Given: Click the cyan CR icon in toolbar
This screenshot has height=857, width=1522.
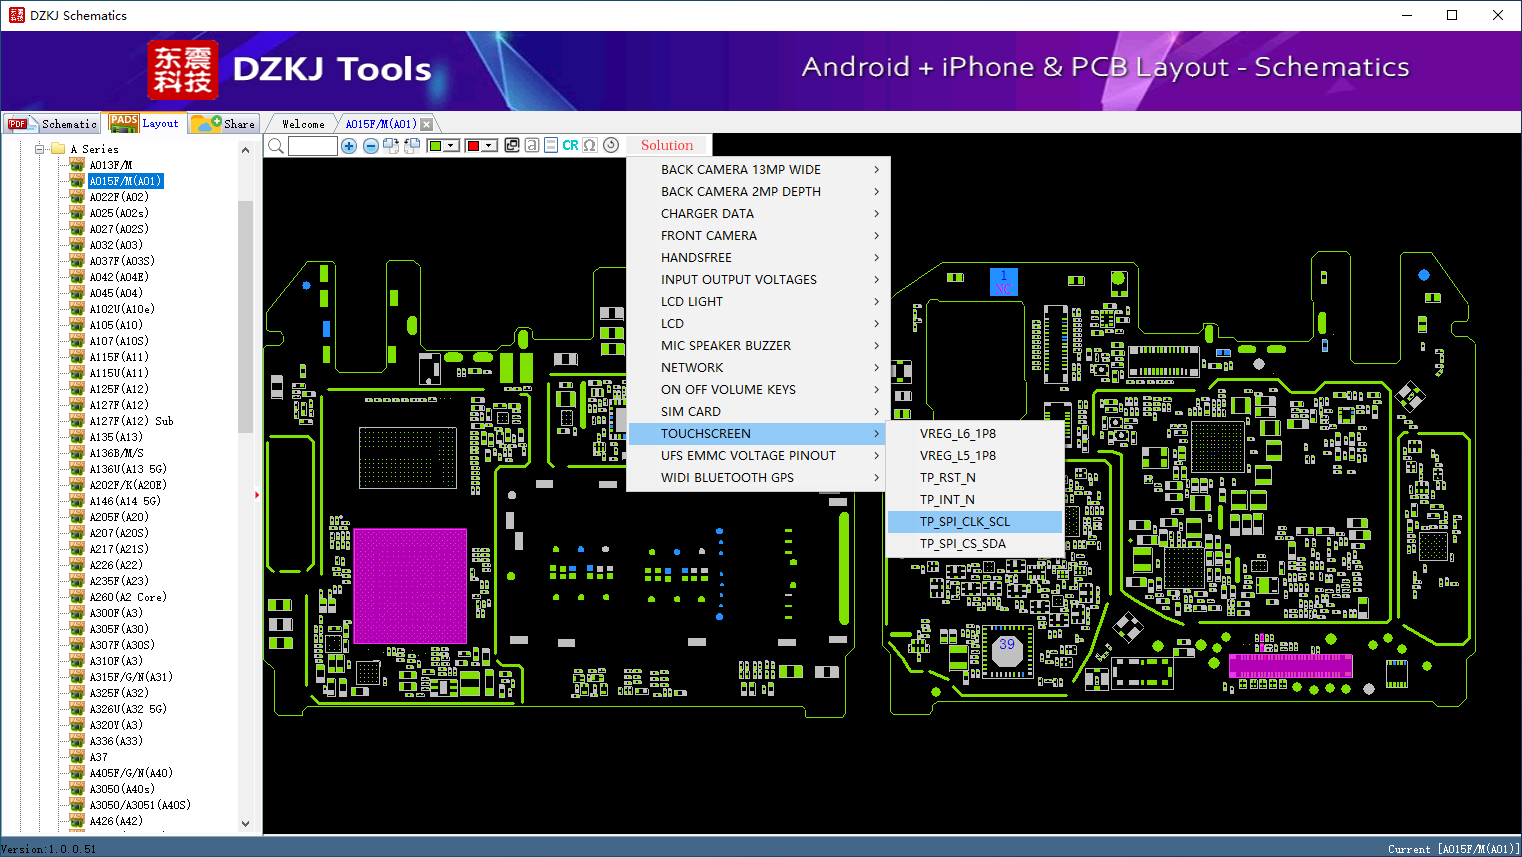Looking at the screenshot, I should pyautogui.click(x=570, y=145).
